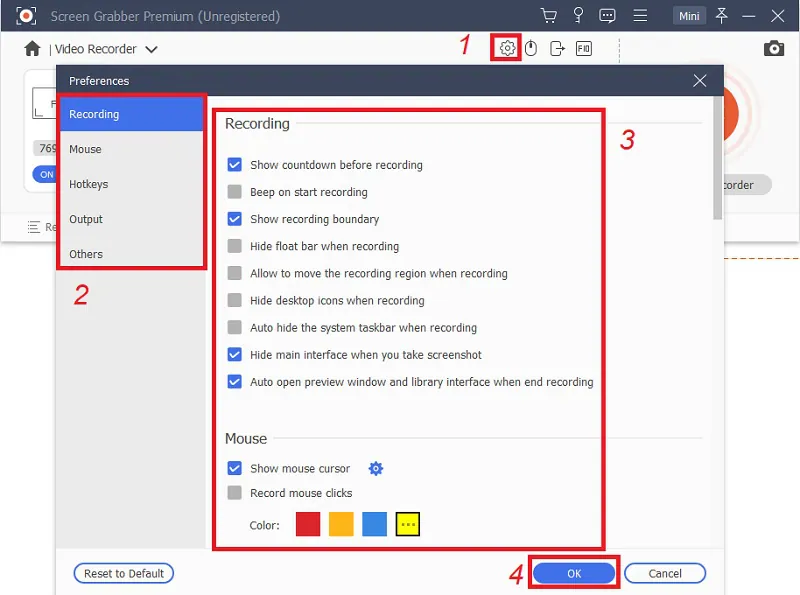Open Preferences via the gear icon
800x595 pixels.
(506, 46)
